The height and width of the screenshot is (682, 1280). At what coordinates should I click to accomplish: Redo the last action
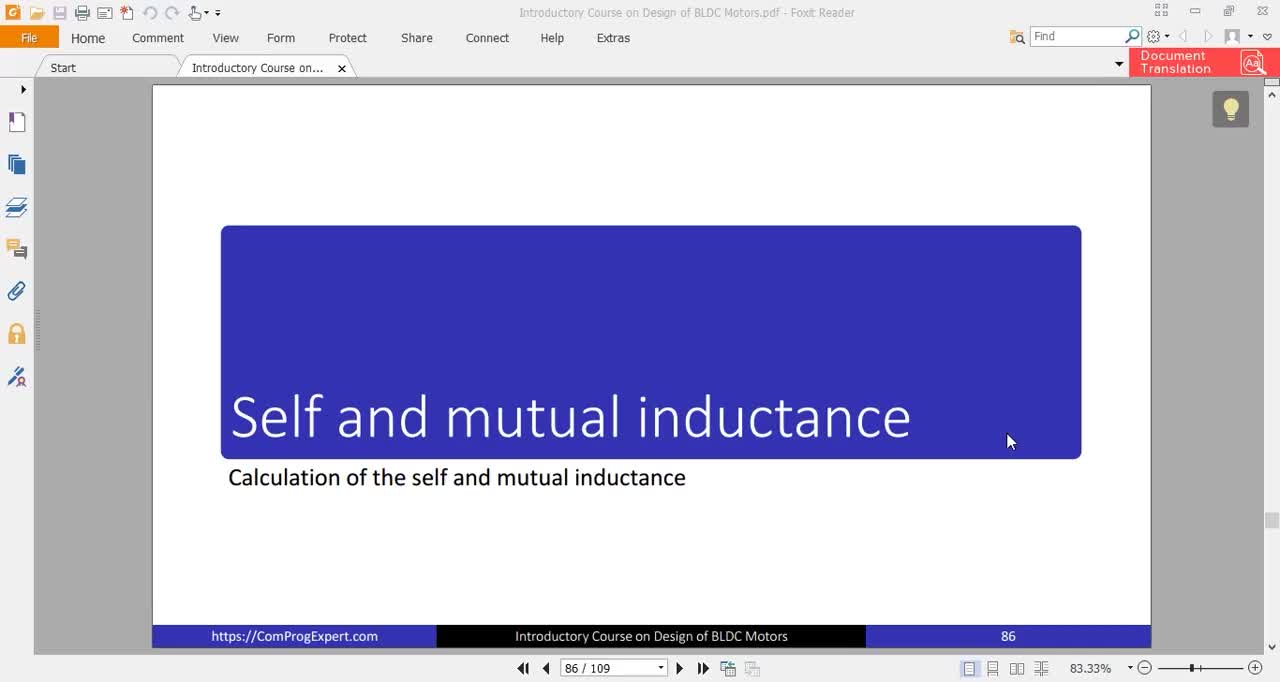[x=172, y=13]
